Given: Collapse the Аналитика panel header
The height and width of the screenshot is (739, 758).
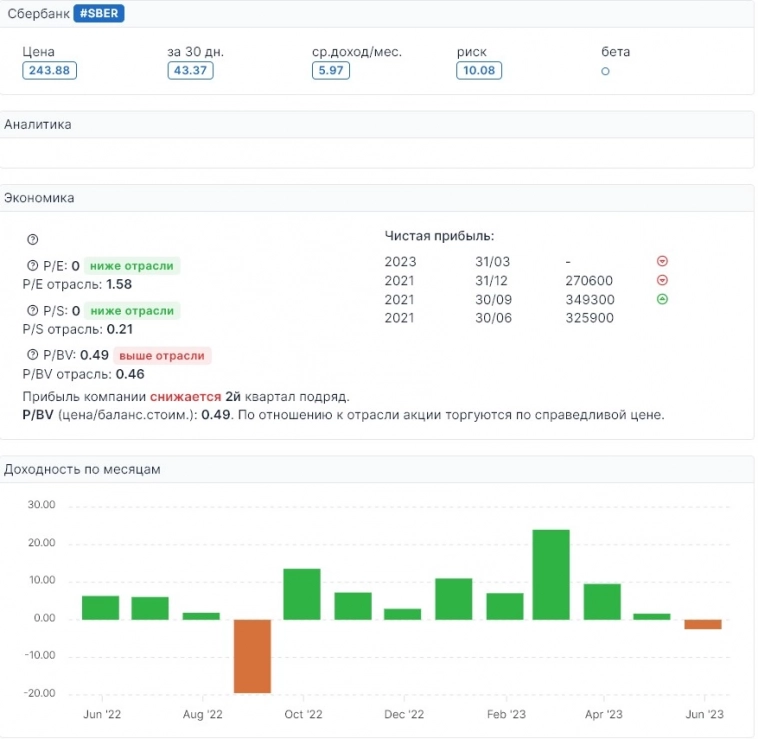Looking at the screenshot, I should pyautogui.click(x=376, y=124).
